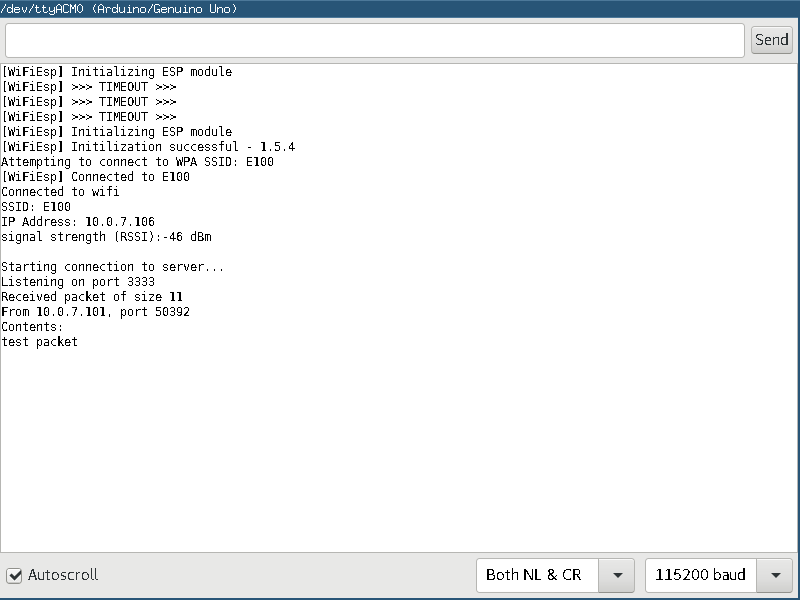Click 'Received packet of size 11' line
The height and width of the screenshot is (600, 800).
coord(92,297)
